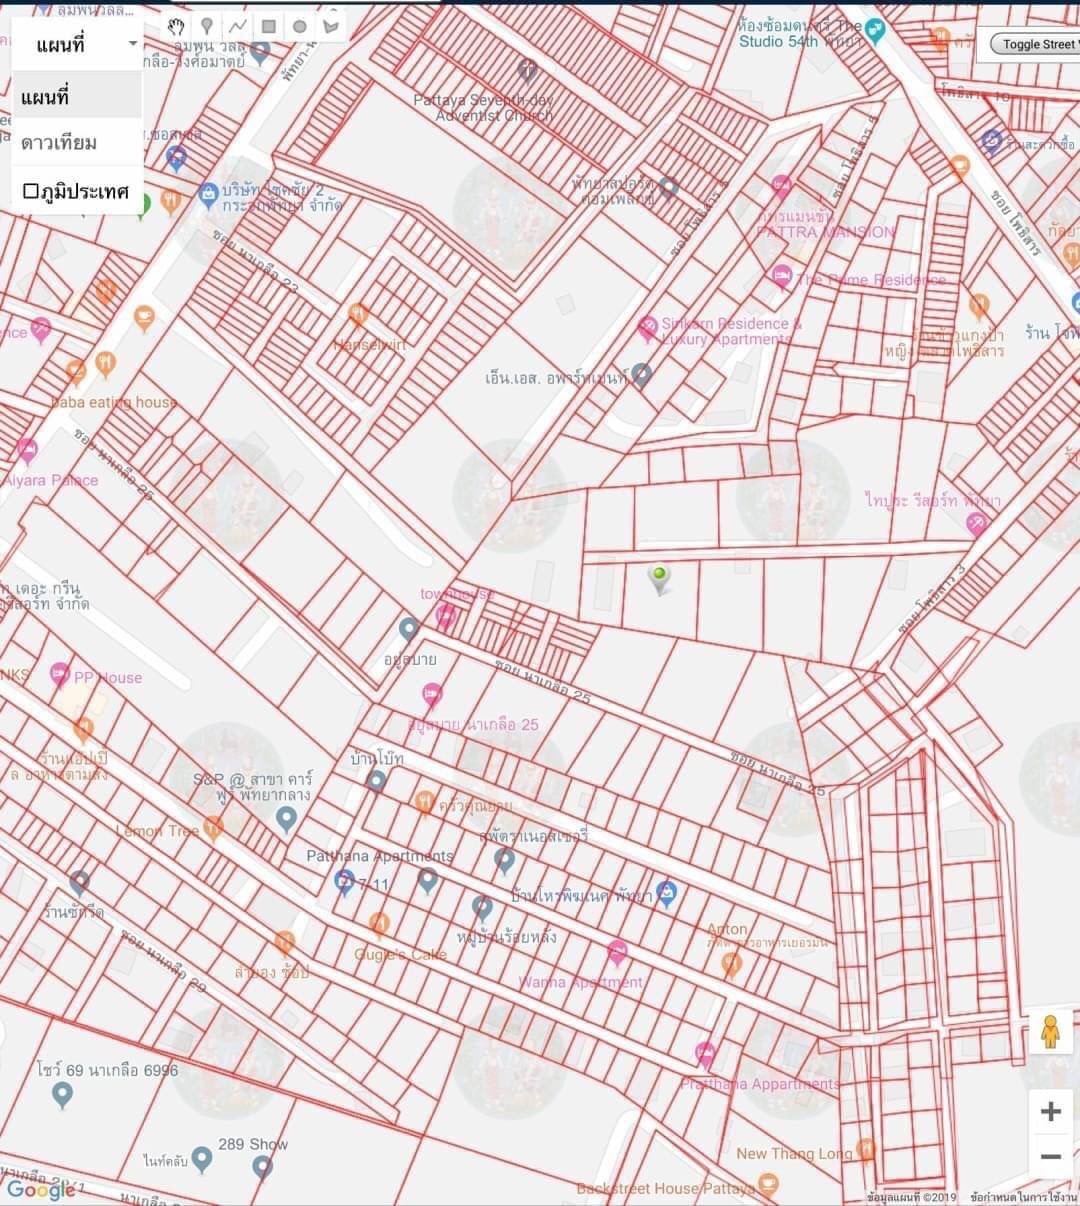Viewport: 1080px width, 1206px height.
Task: Select the 7-11 store marker
Action: [344, 881]
